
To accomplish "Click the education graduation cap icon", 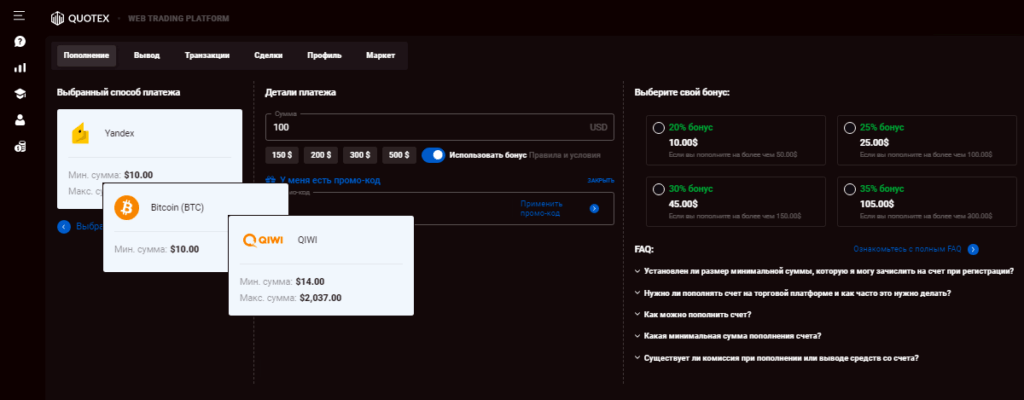I will tap(20, 94).
